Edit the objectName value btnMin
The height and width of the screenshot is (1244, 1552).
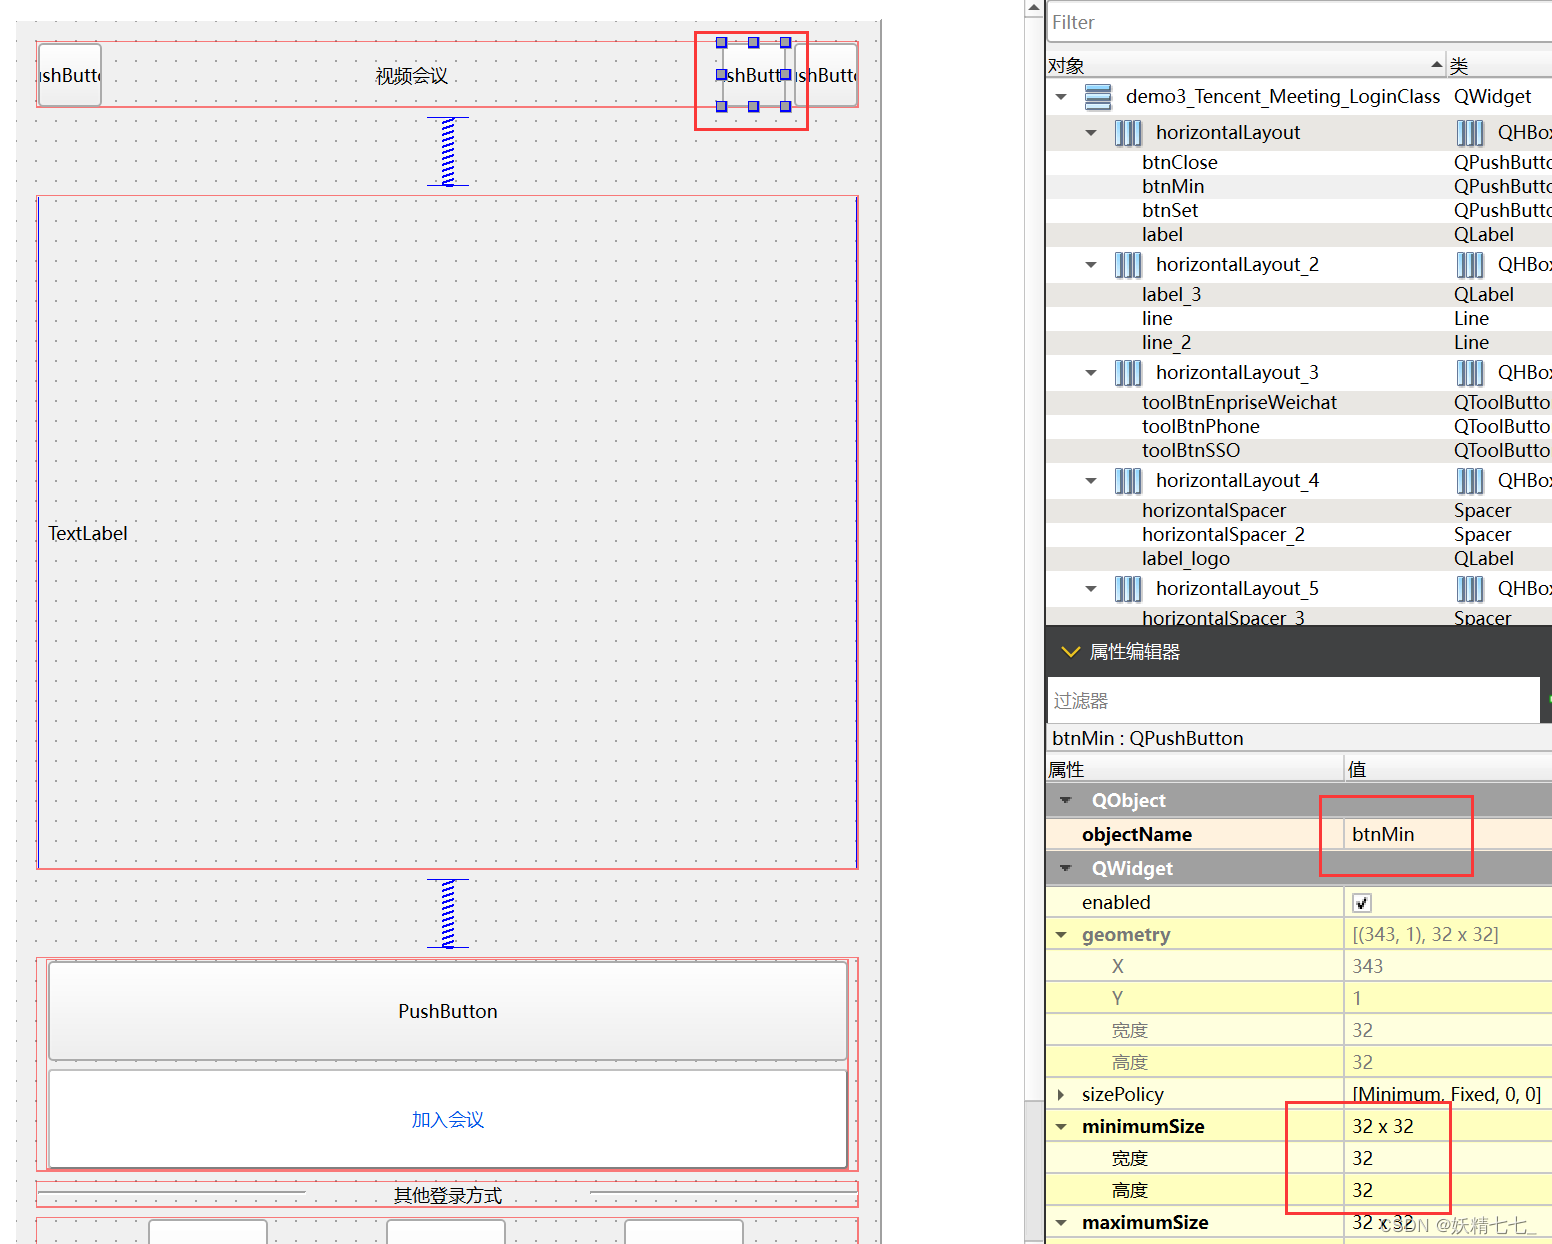(1447, 835)
